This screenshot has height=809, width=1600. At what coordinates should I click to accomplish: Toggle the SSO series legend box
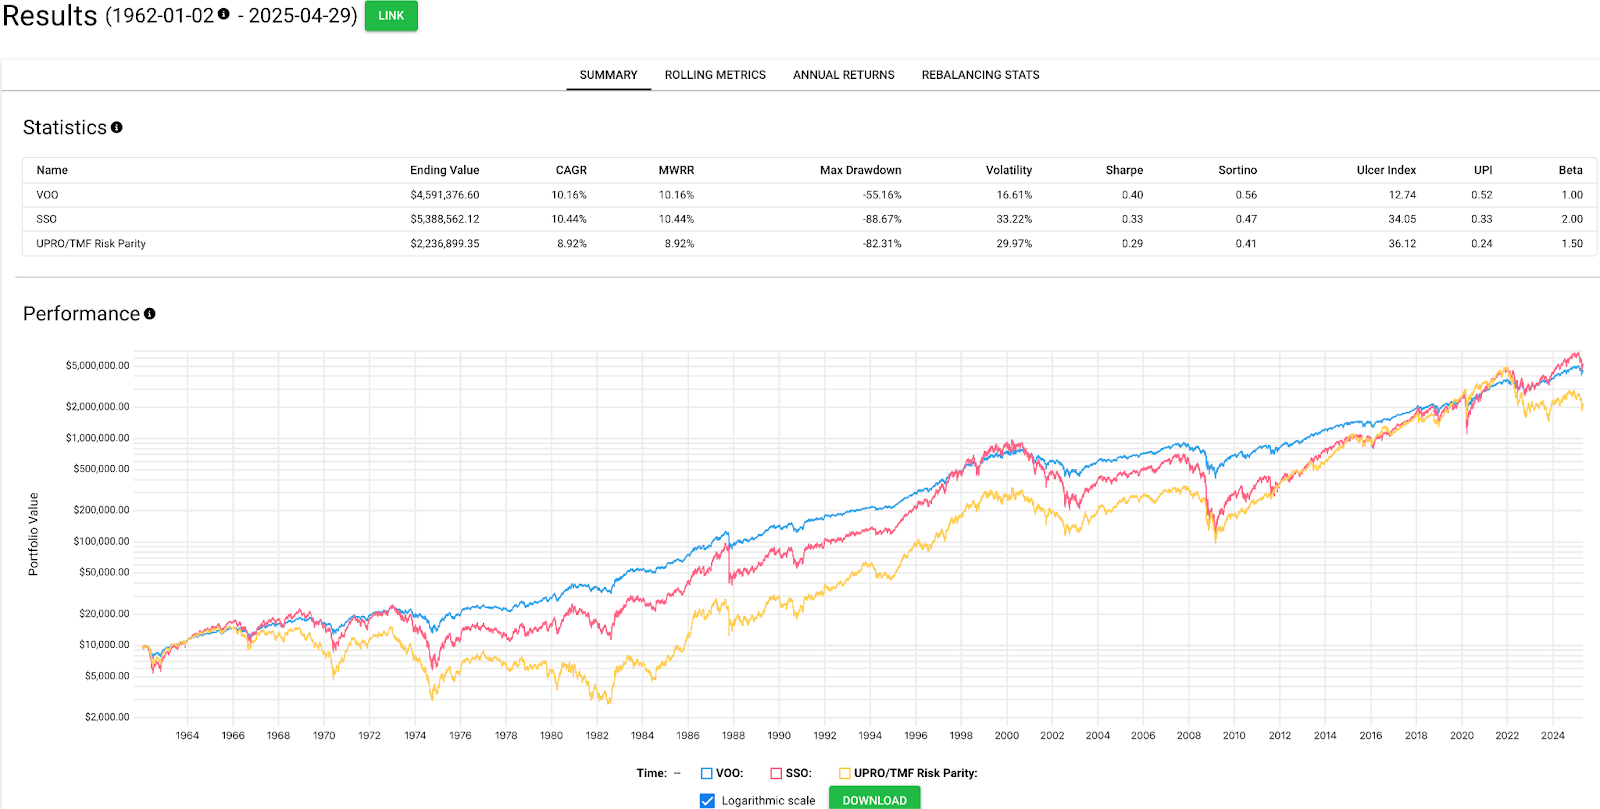click(776, 773)
